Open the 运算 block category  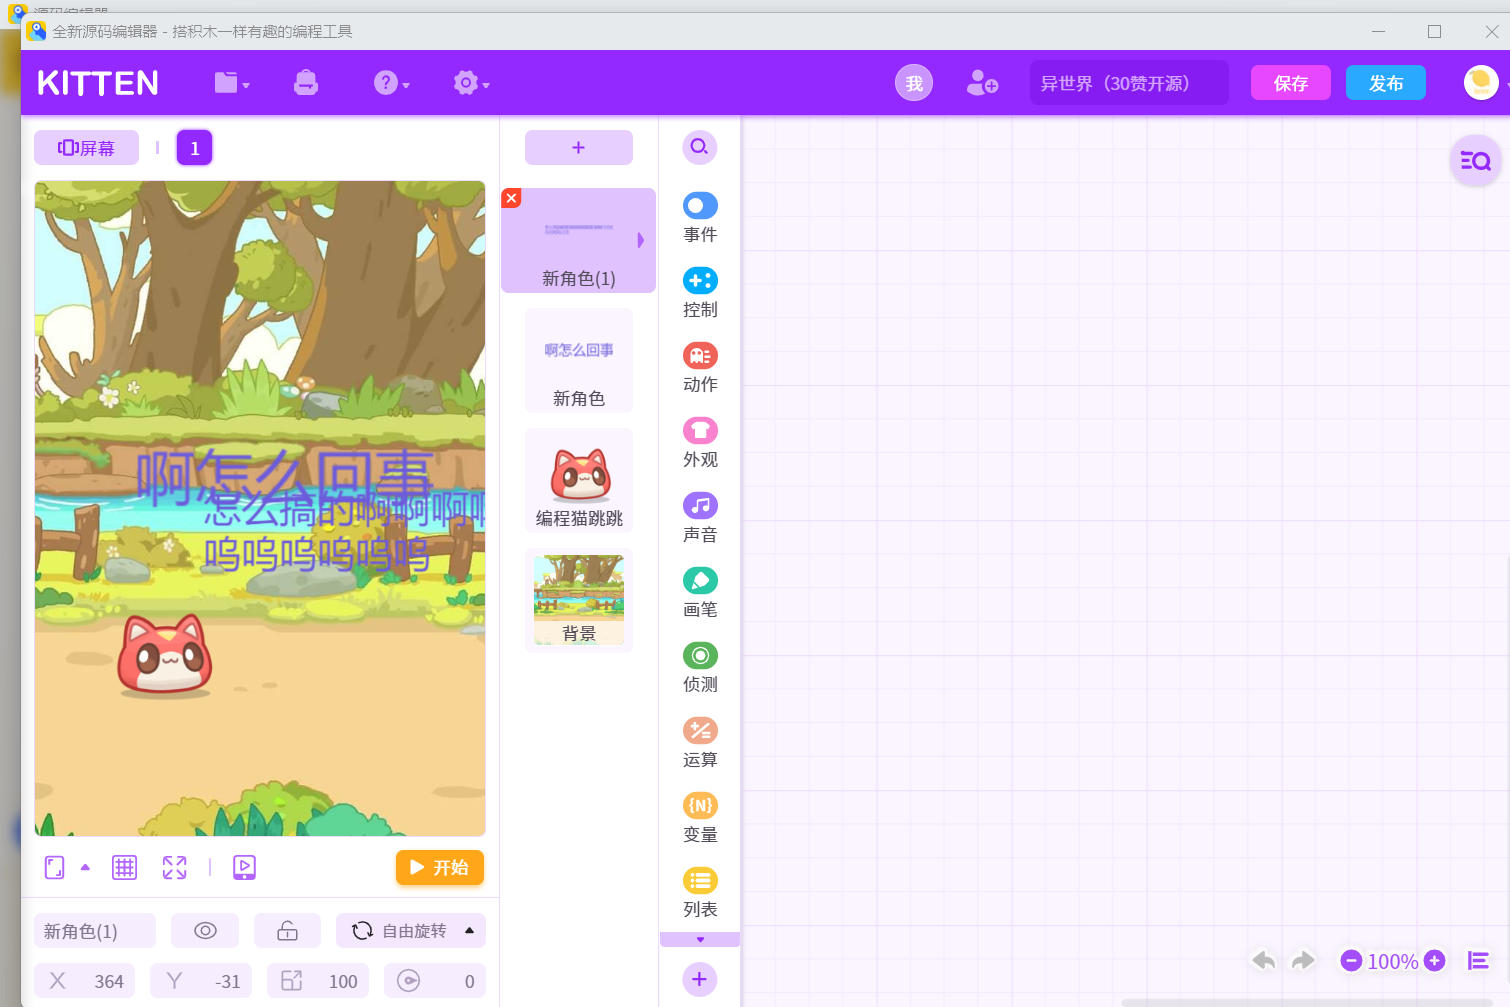pyautogui.click(x=700, y=744)
